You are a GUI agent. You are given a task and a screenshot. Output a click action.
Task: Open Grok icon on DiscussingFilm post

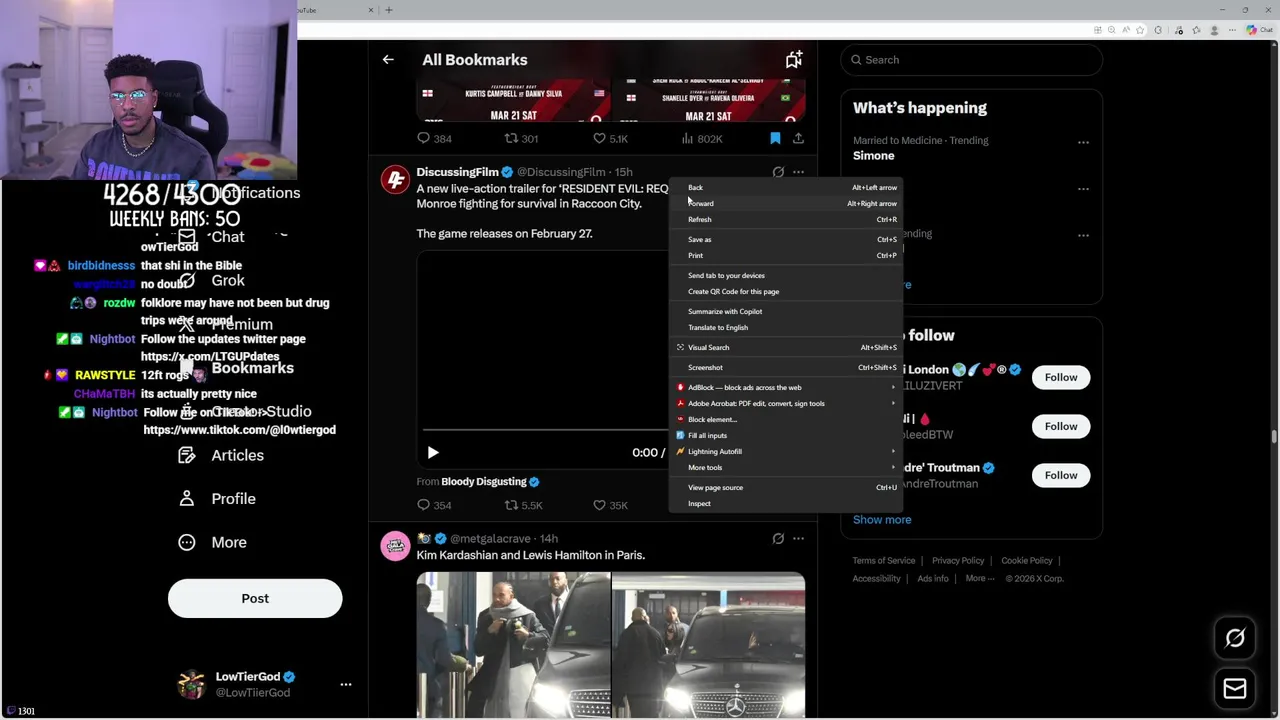778,172
